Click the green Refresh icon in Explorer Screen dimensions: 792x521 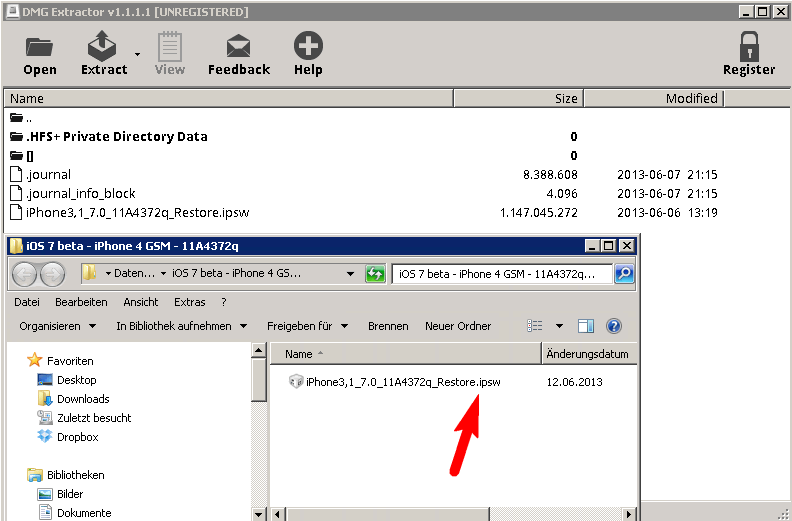coord(375,274)
